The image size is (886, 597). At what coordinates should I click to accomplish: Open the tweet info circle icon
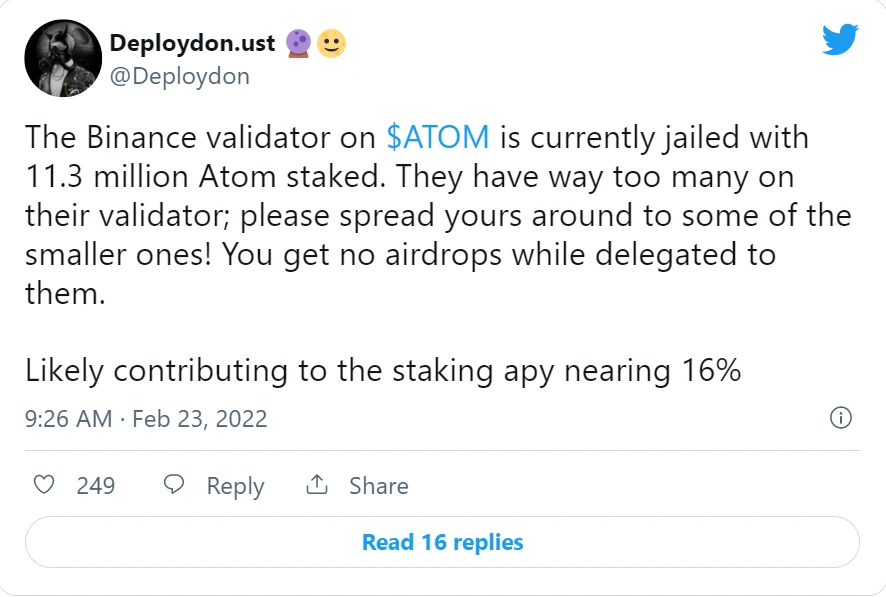click(840, 418)
